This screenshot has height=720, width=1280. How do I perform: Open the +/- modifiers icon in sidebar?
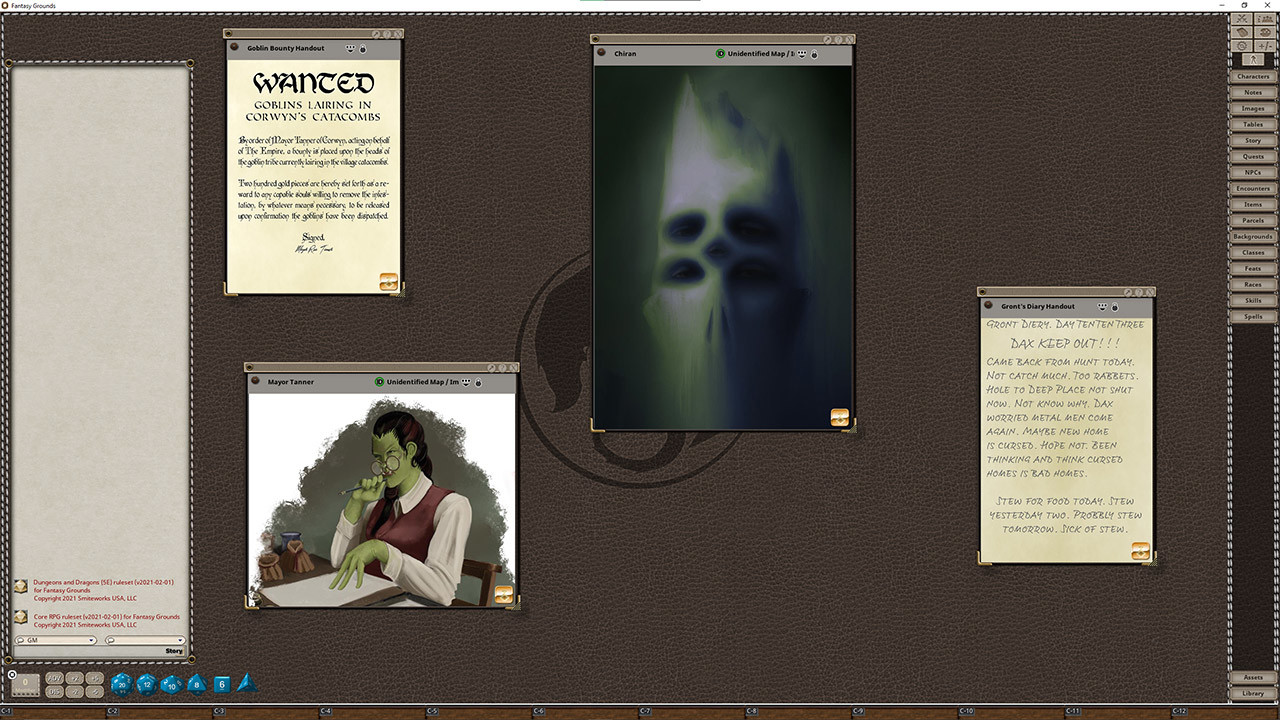point(1265,46)
